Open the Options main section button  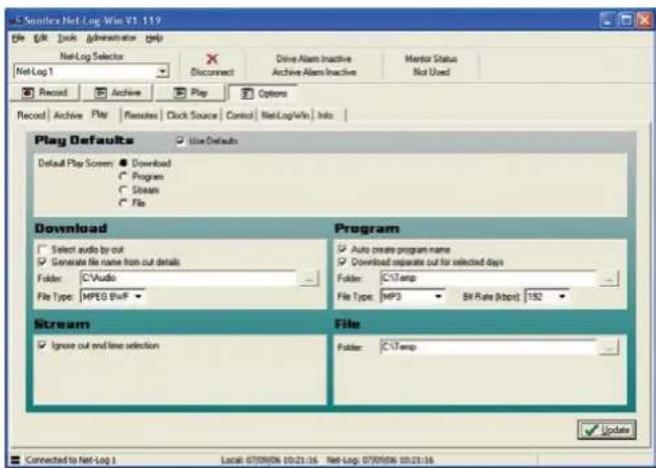[263, 93]
